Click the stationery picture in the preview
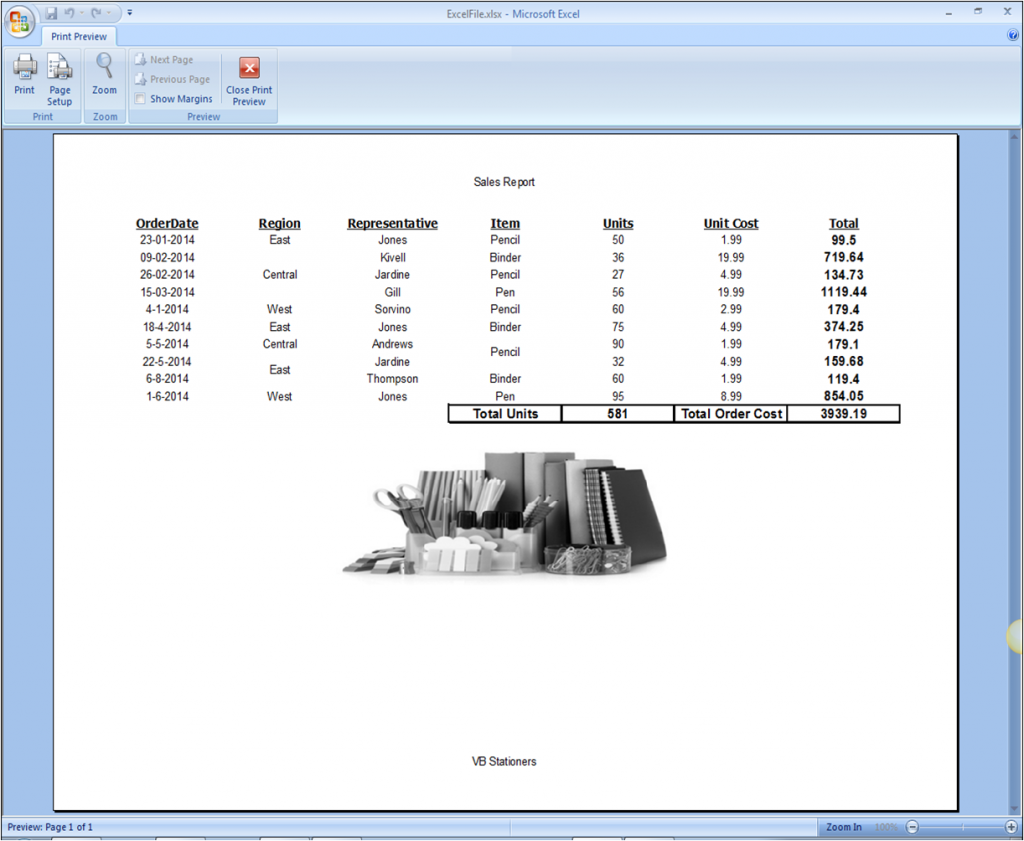The image size is (1024, 841). click(505, 513)
